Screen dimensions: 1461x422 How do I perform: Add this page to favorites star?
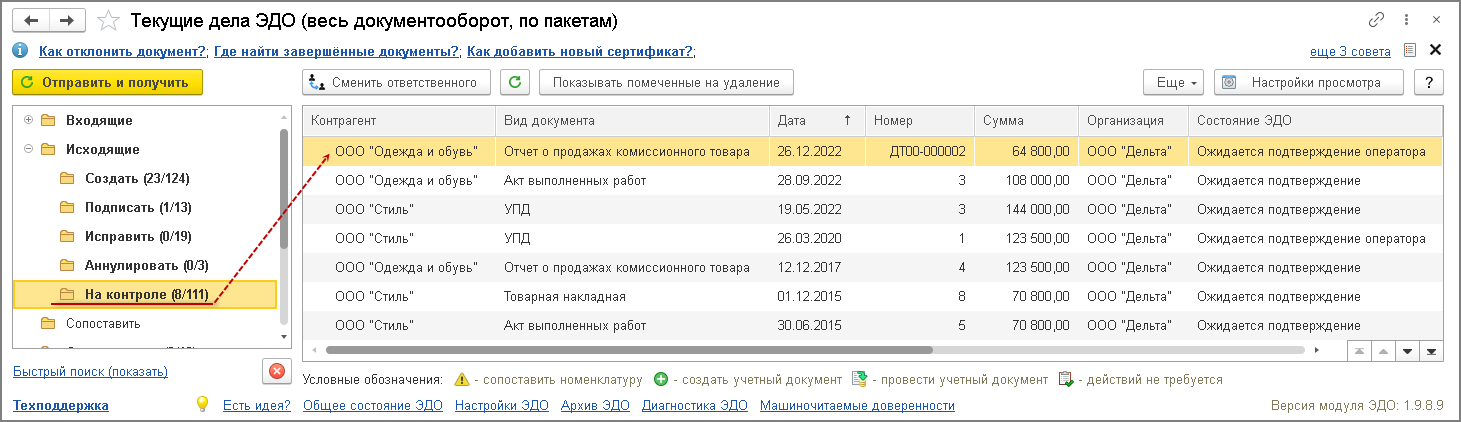(111, 21)
